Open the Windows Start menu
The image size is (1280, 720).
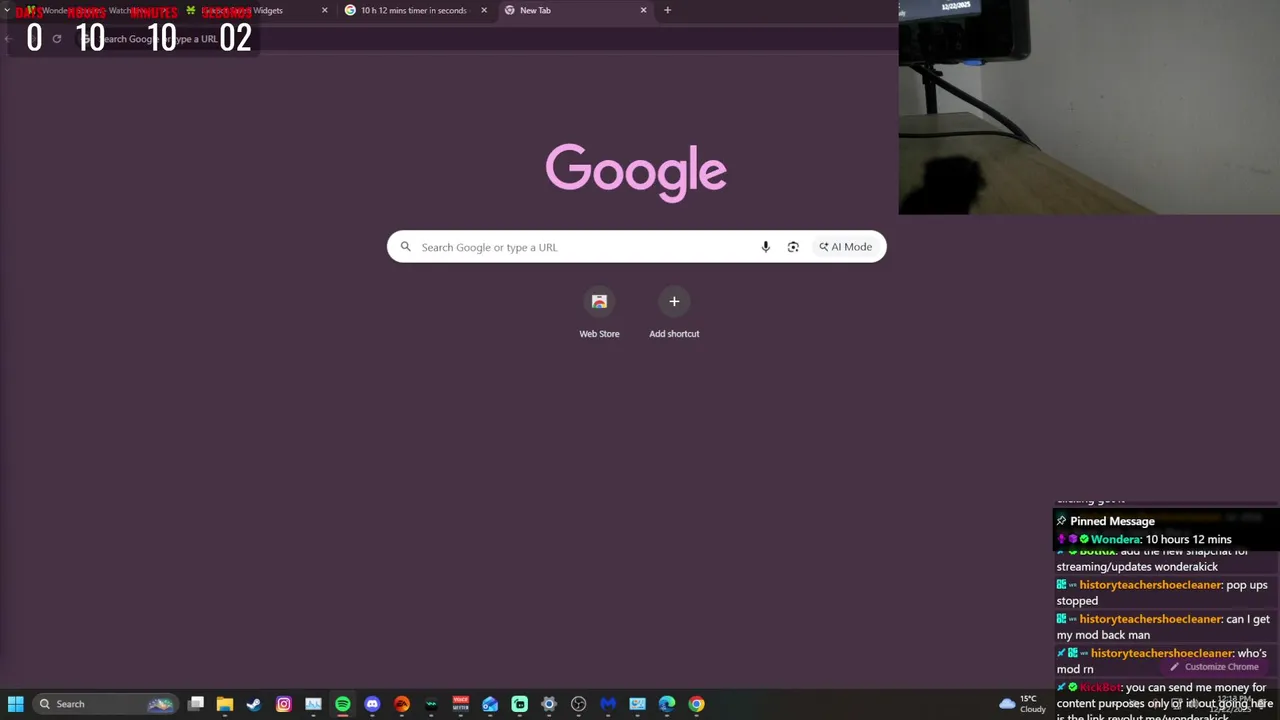pyautogui.click(x=15, y=704)
